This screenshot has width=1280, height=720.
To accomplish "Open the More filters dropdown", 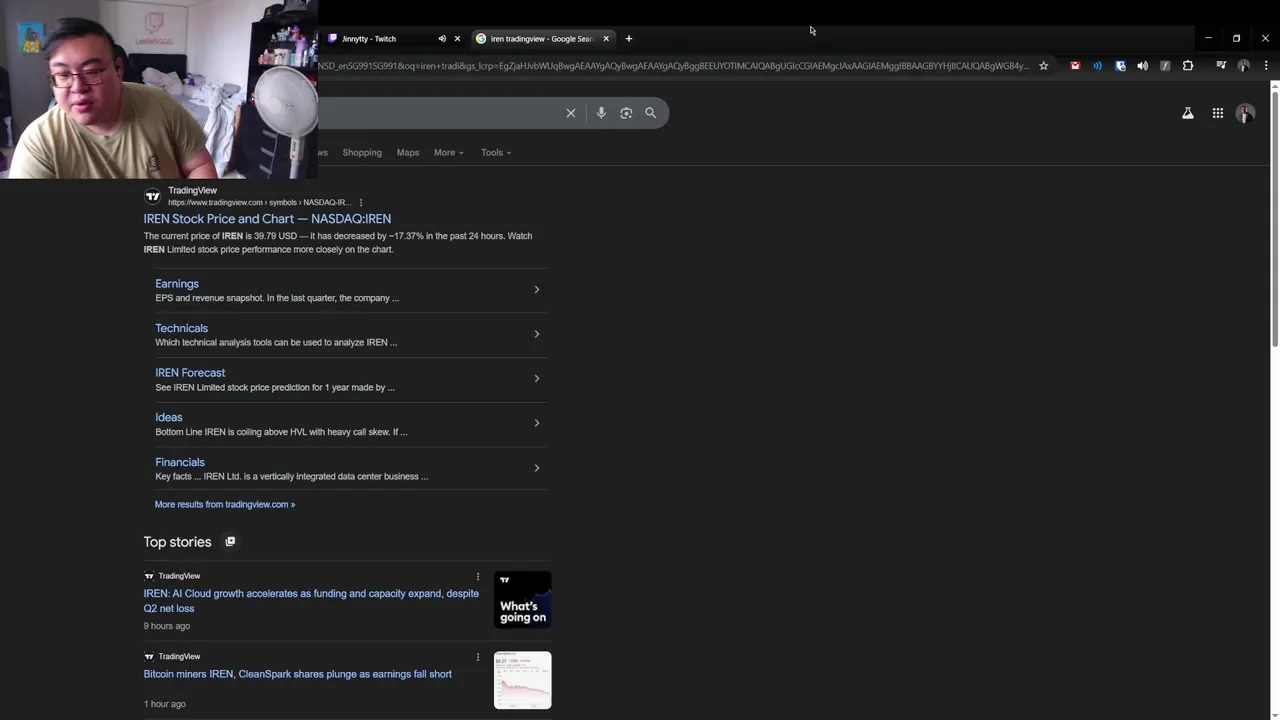I will coord(449,152).
